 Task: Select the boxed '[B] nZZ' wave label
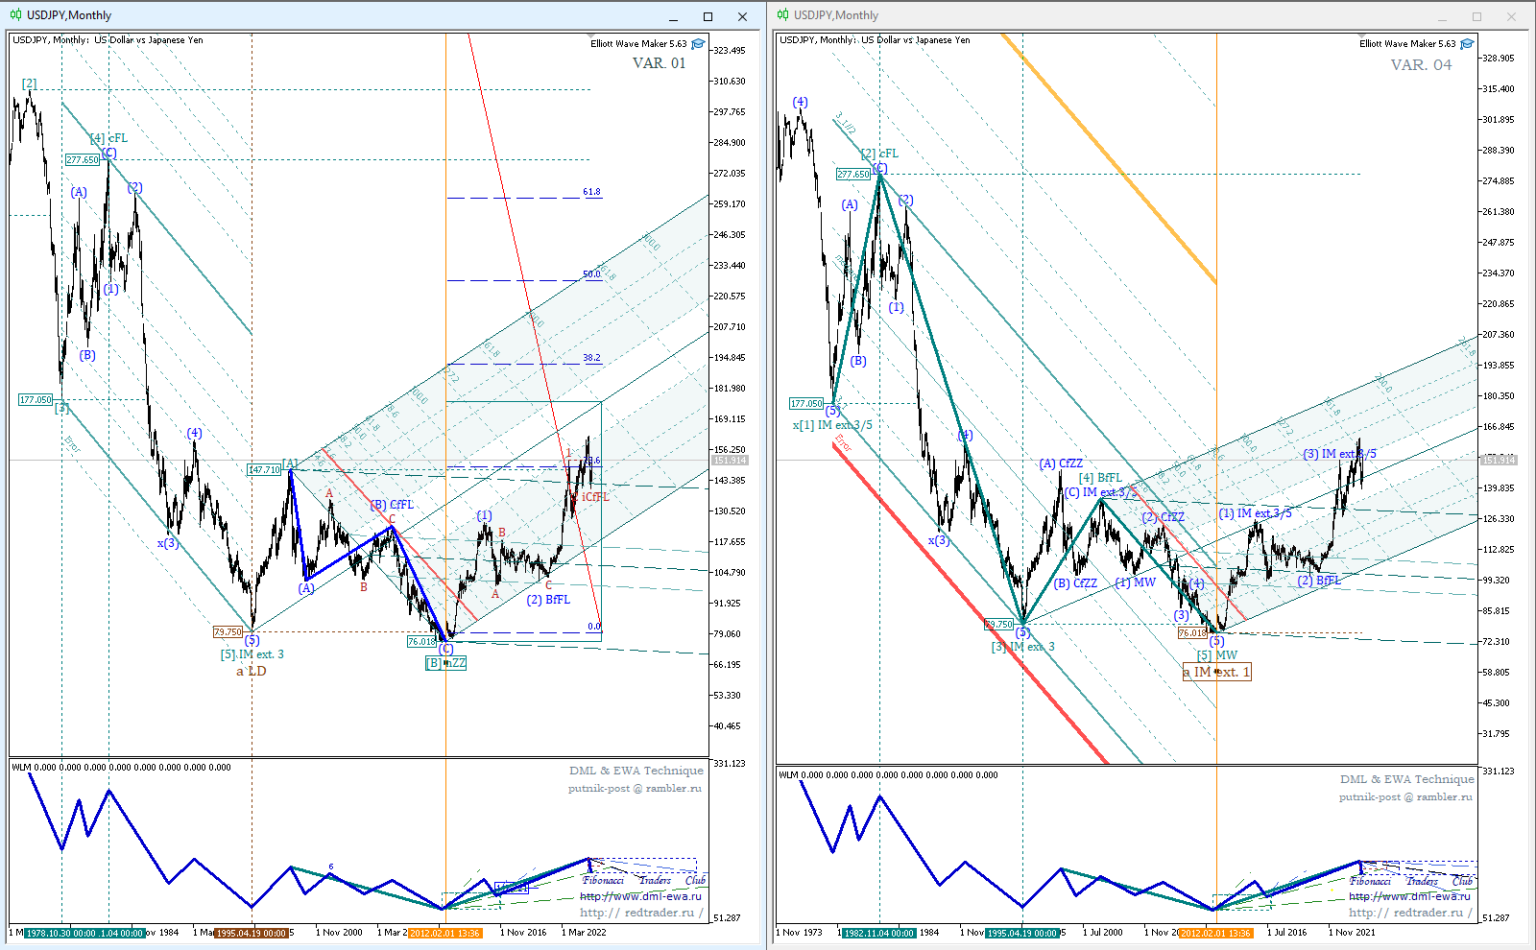(x=446, y=663)
